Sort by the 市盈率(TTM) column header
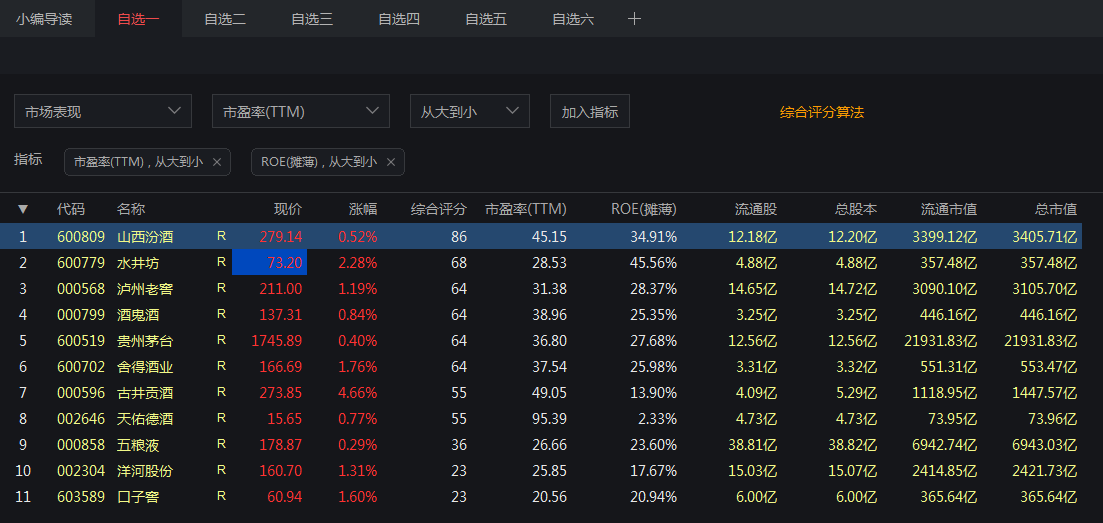Image resolution: width=1103 pixels, height=523 pixels. pos(526,209)
